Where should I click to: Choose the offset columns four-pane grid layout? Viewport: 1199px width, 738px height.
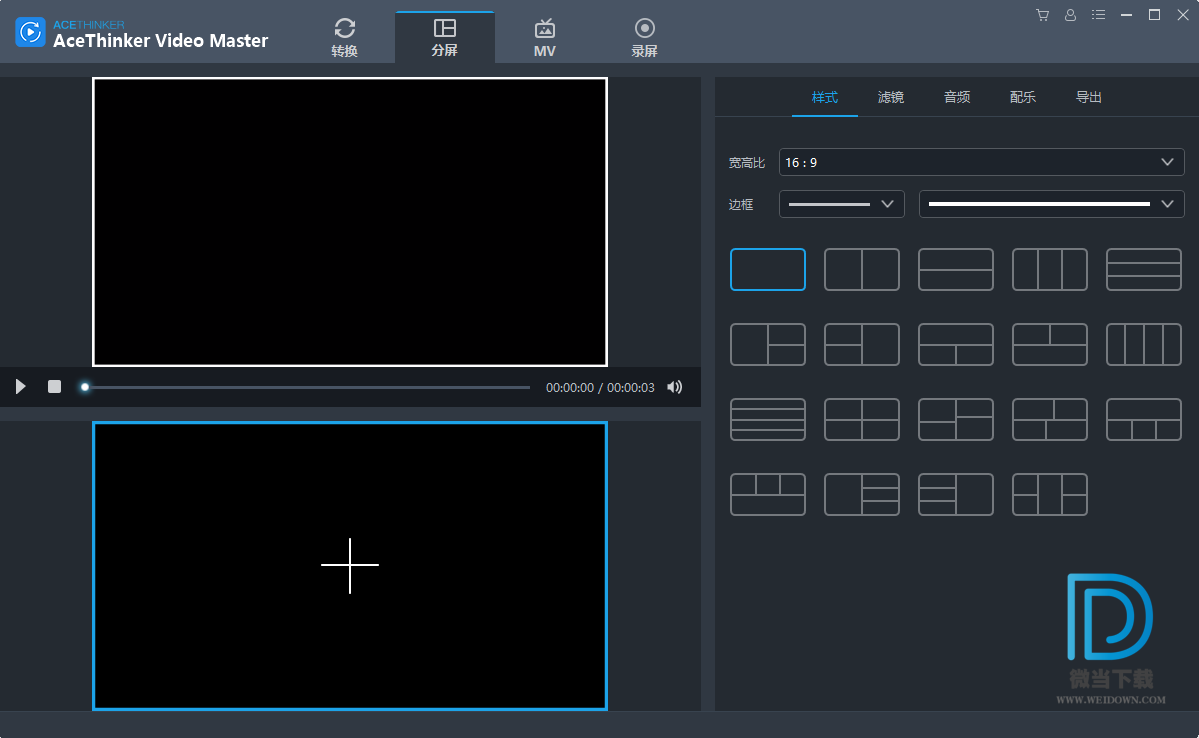click(1050, 419)
